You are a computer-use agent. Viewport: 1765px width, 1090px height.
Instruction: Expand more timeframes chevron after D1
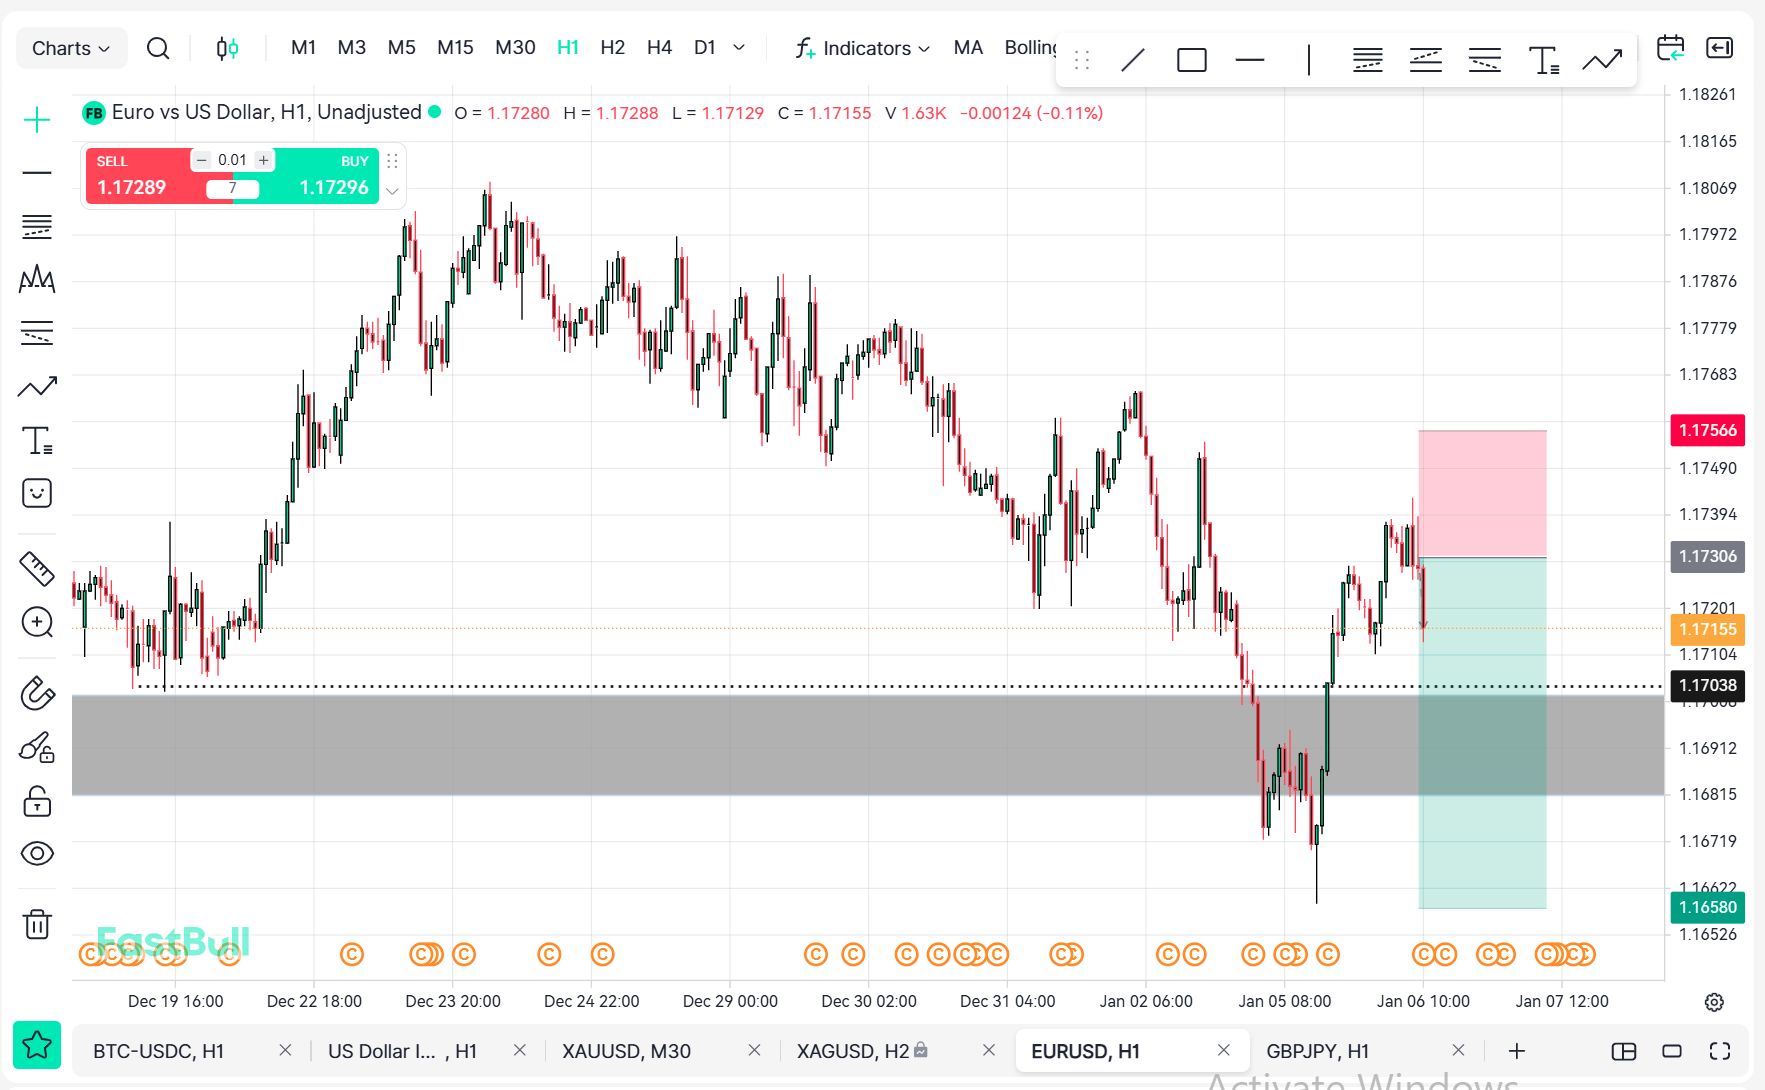pos(739,48)
